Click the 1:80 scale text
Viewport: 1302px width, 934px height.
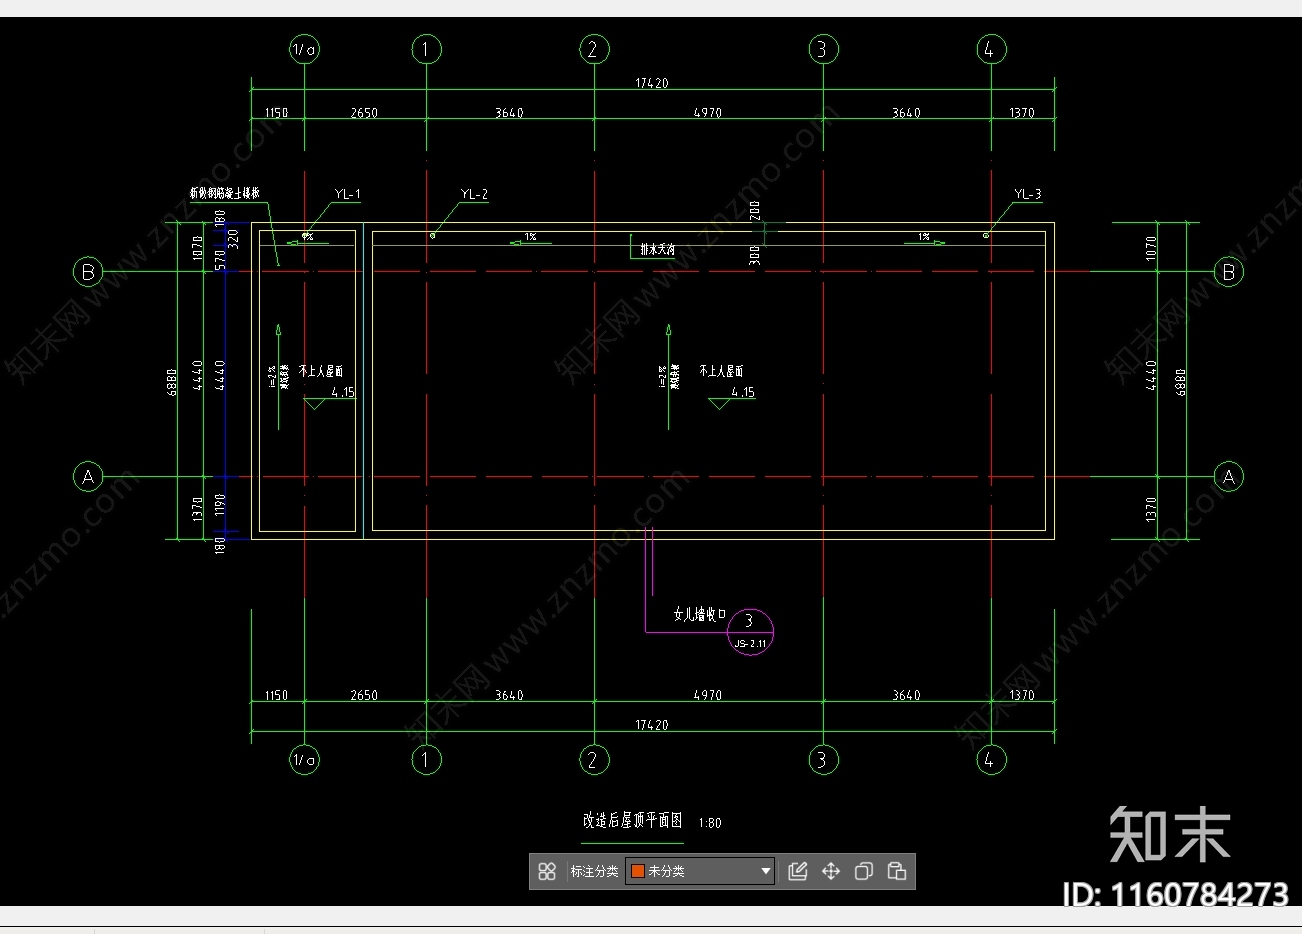coord(710,823)
